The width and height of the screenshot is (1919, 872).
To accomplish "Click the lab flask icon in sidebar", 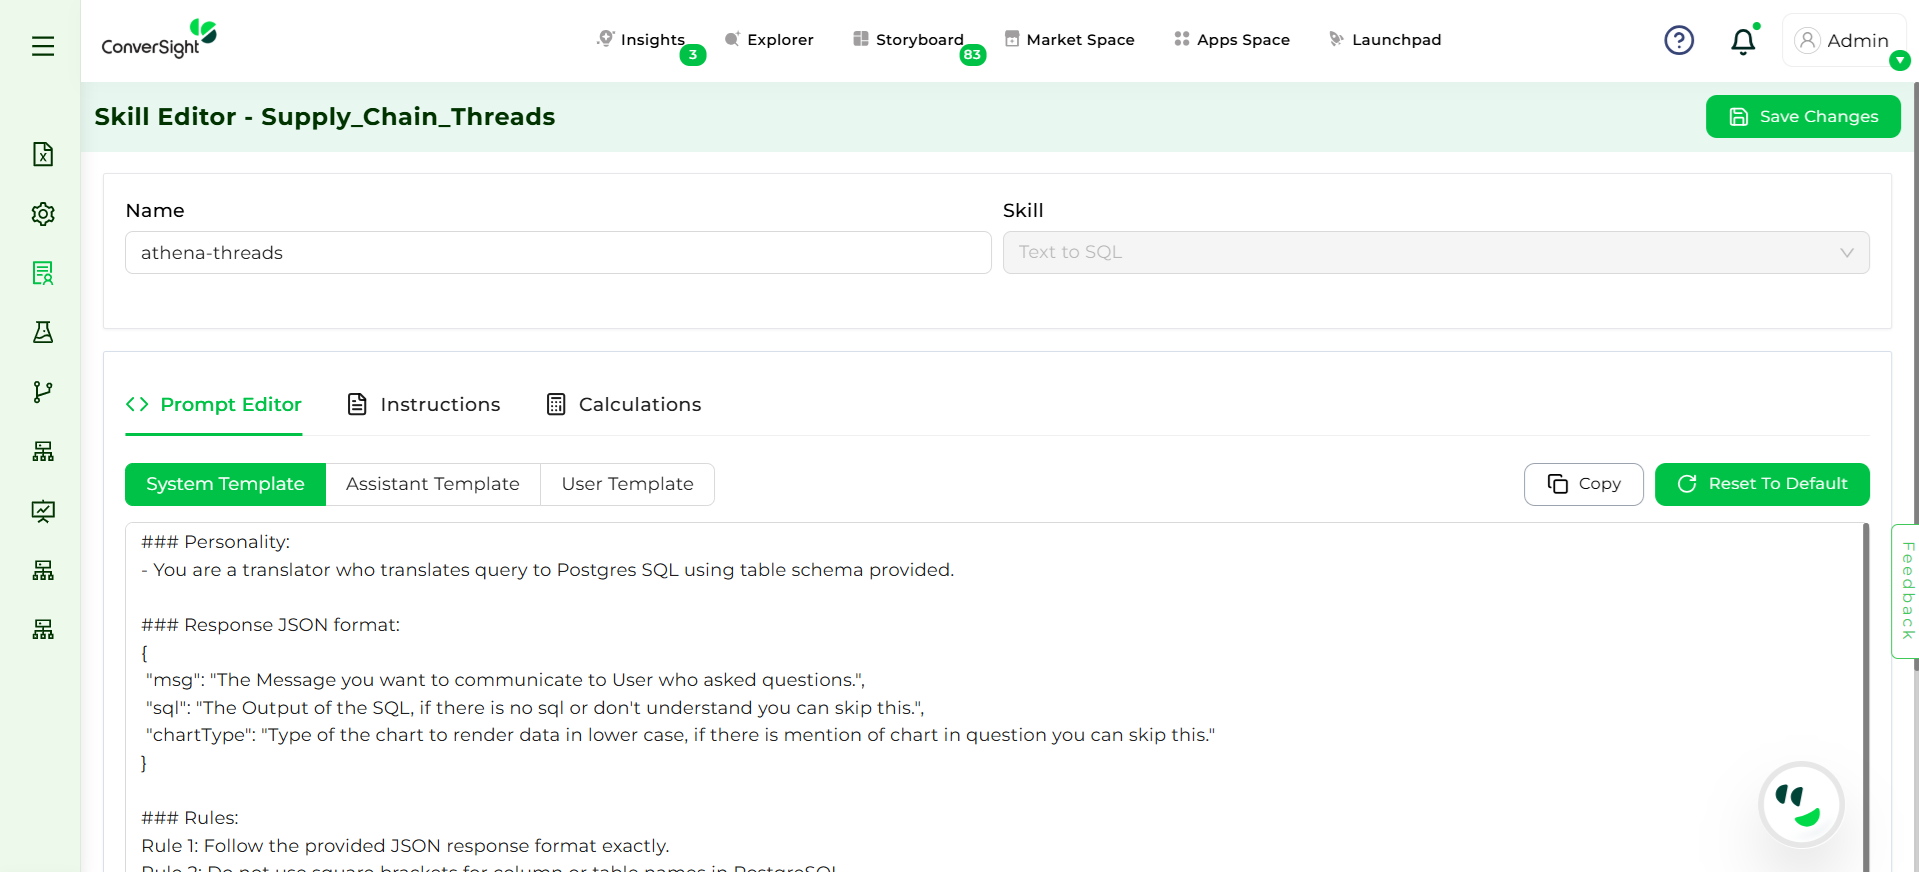I will pyautogui.click(x=43, y=332).
